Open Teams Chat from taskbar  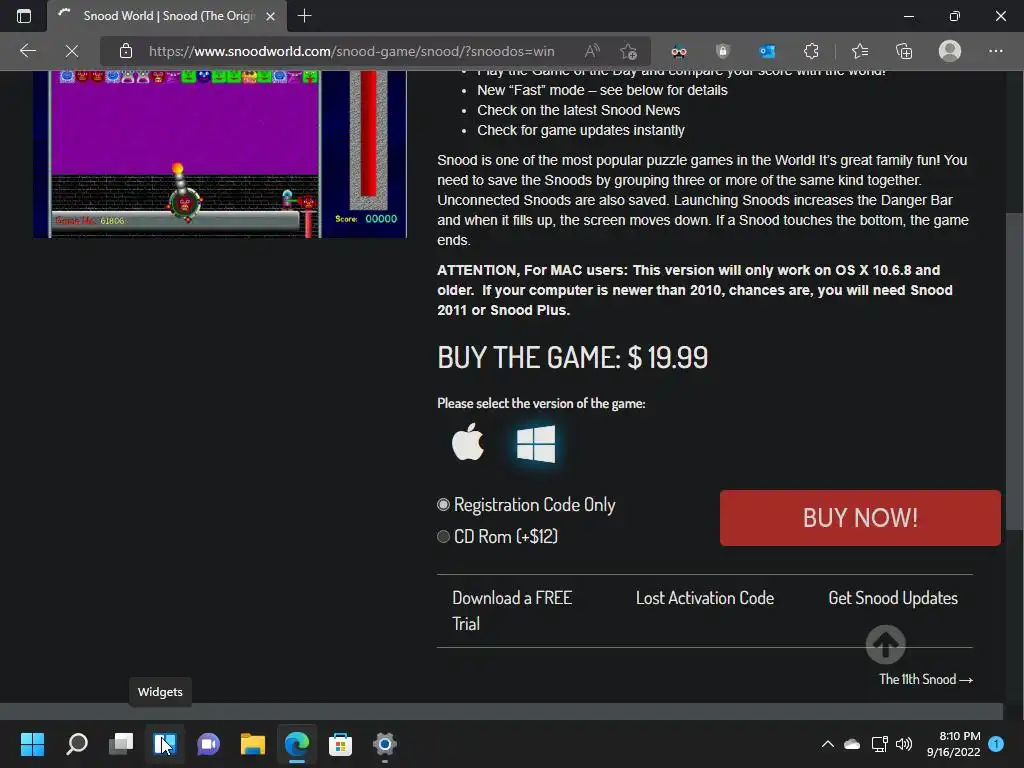[208, 744]
